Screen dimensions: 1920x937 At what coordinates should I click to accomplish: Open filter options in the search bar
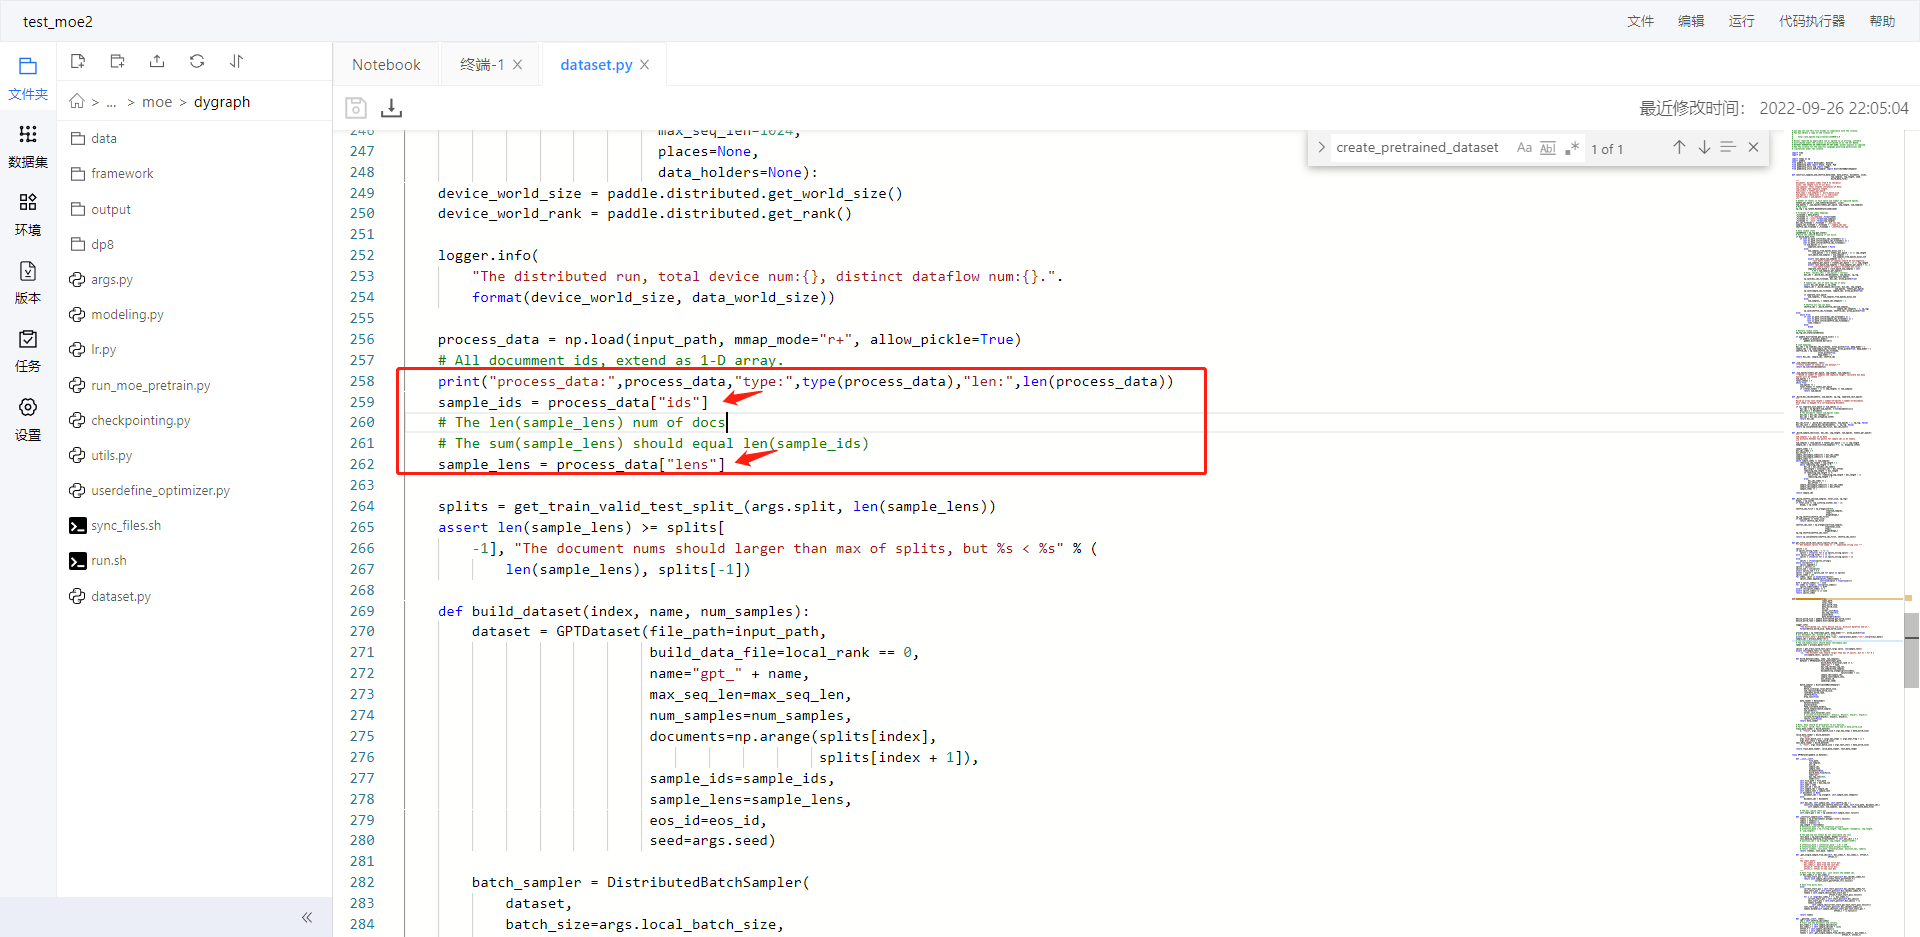click(1729, 147)
